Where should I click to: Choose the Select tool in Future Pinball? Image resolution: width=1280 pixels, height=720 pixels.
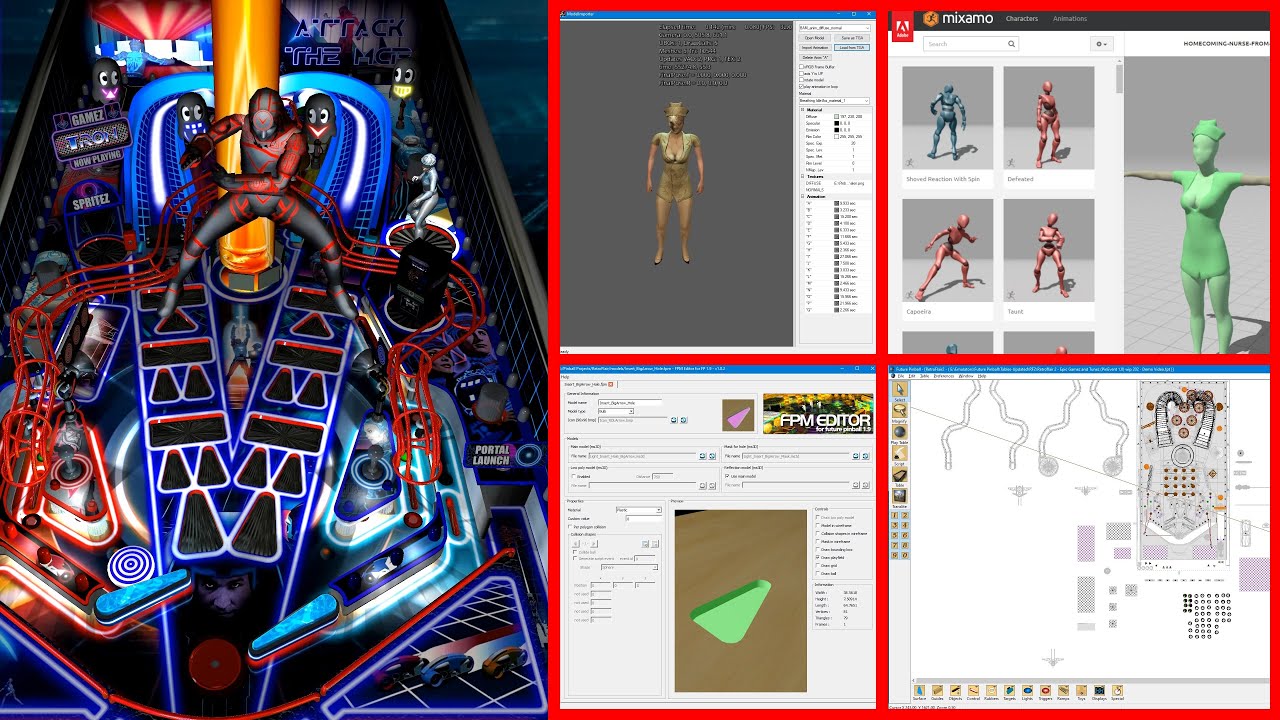click(899, 390)
